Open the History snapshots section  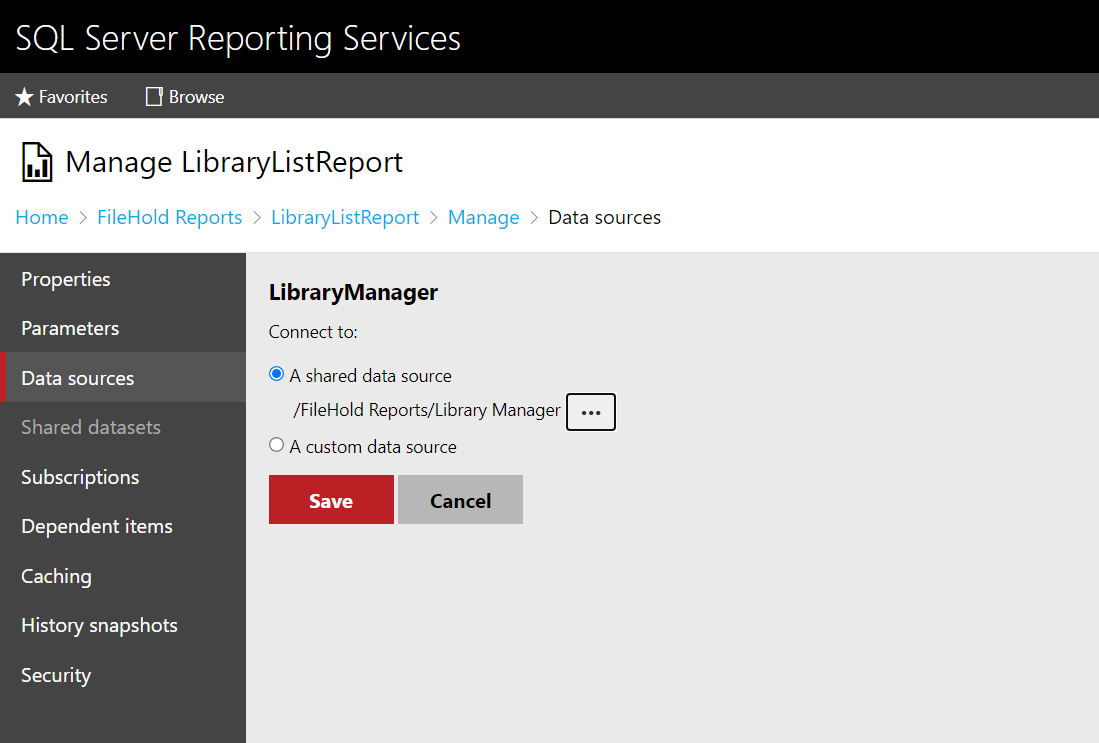pos(99,625)
